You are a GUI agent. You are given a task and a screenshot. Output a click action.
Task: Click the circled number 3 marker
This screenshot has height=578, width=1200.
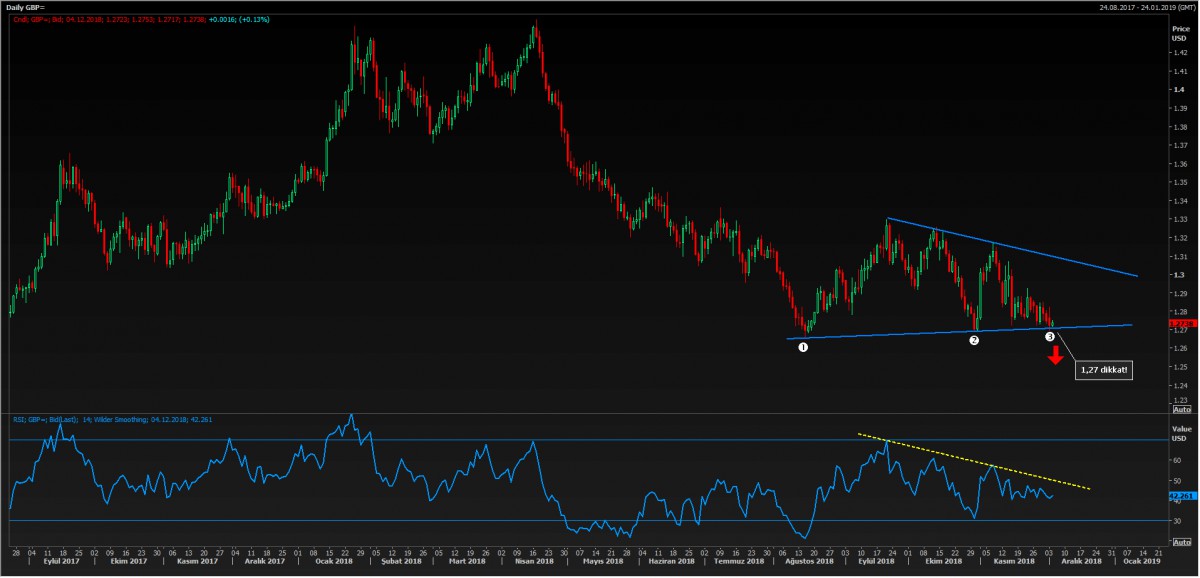coord(1049,337)
